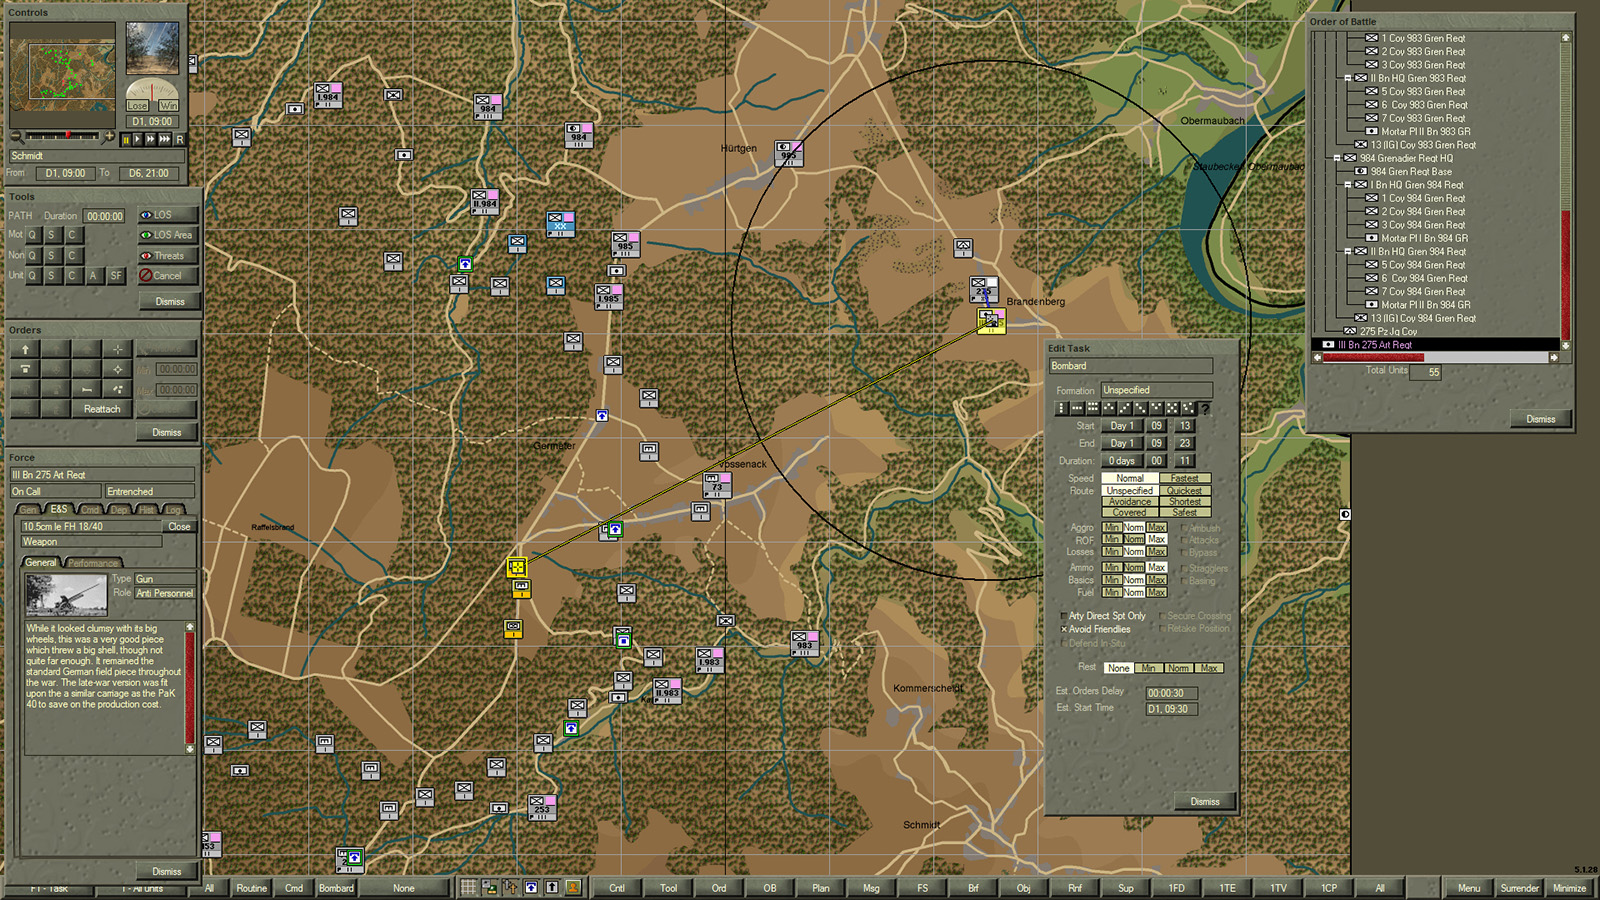This screenshot has height=900, width=1600.
Task: Dismiss the Edit Task panel
Action: tap(1205, 801)
